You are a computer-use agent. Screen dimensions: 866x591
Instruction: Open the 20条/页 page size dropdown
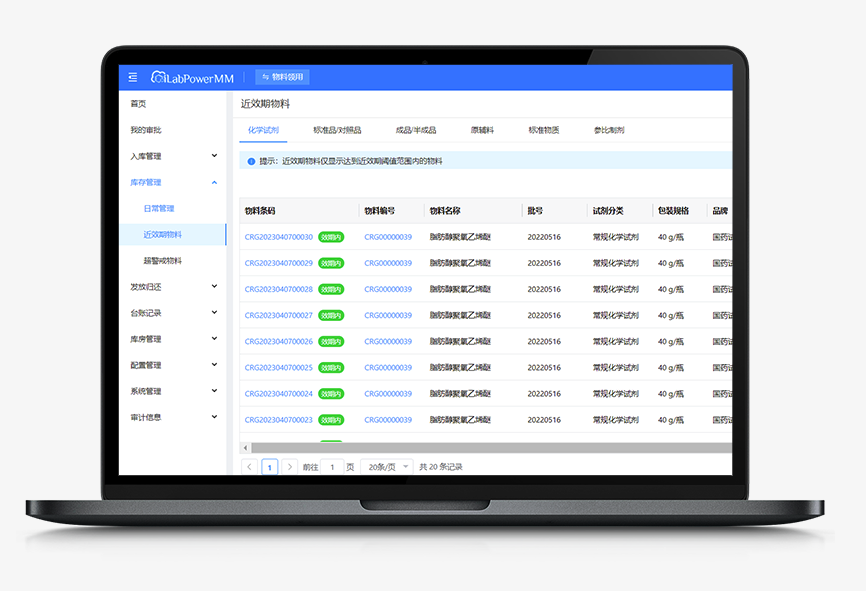[386, 467]
